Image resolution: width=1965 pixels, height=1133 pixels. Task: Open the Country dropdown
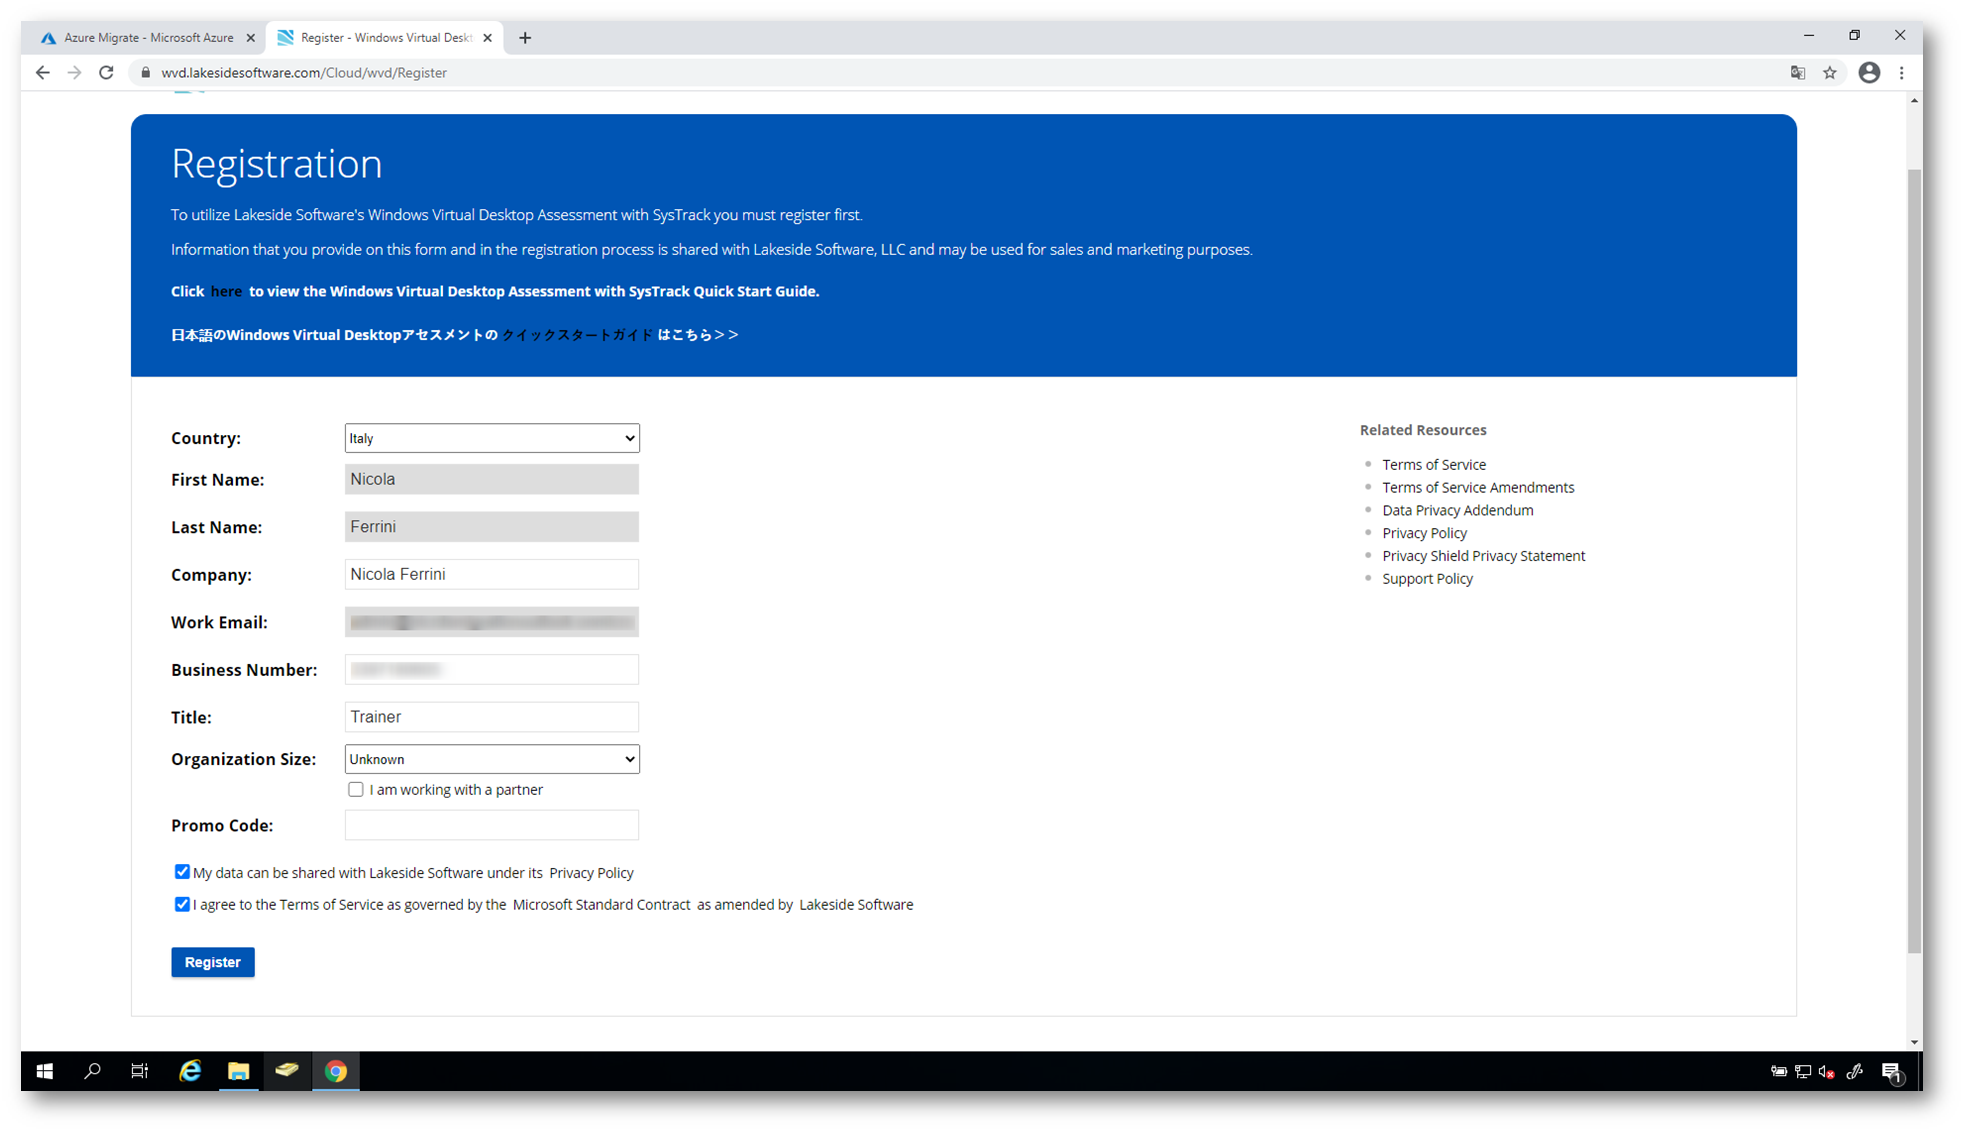tap(492, 438)
